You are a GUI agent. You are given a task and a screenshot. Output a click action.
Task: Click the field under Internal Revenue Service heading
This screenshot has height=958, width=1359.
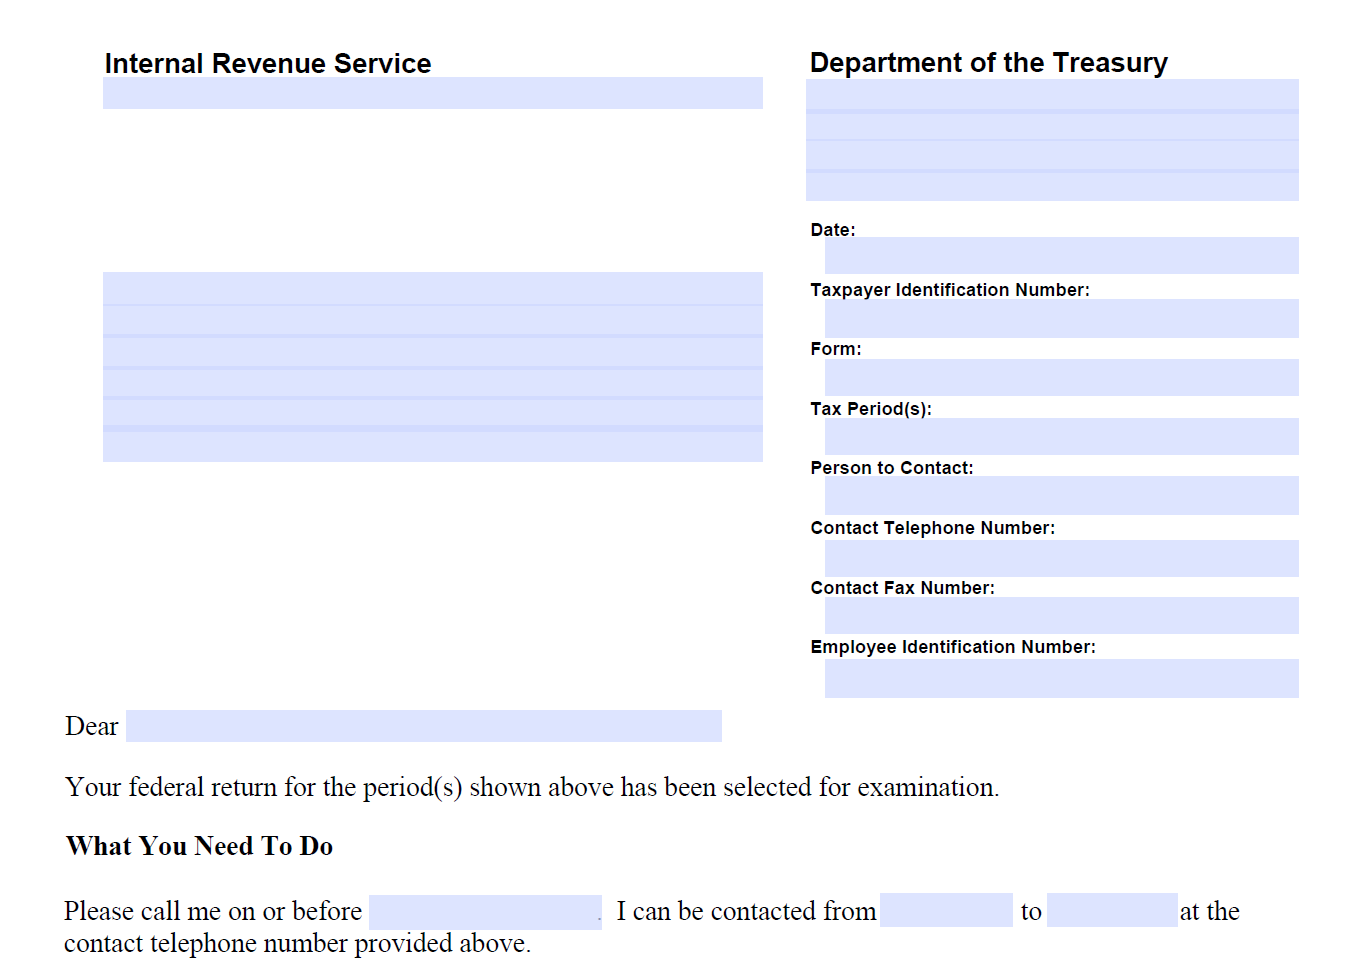(x=432, y=93)
